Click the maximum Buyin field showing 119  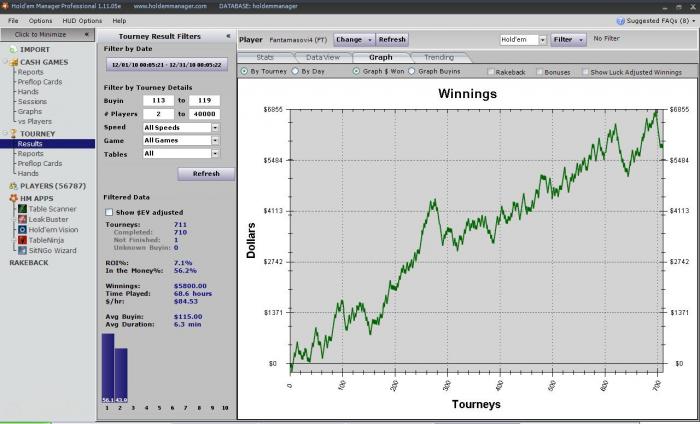point(204,101)
